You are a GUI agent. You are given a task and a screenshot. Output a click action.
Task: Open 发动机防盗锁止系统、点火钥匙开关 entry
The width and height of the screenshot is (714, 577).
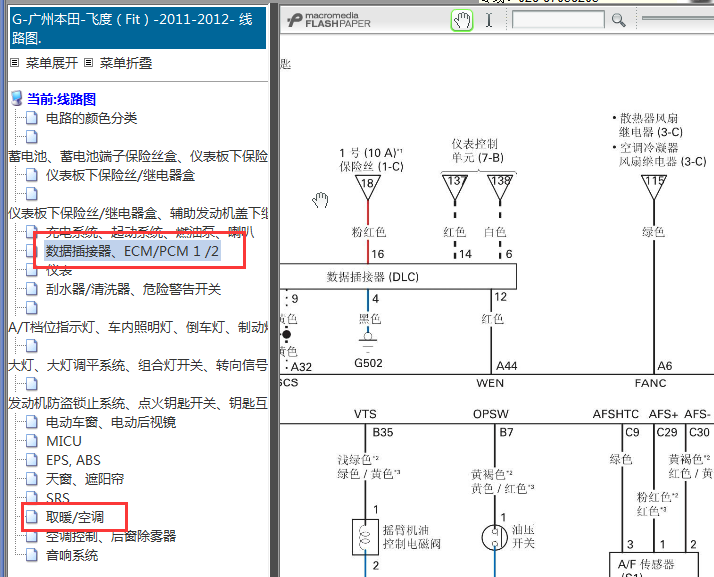[x=138, y=403]
